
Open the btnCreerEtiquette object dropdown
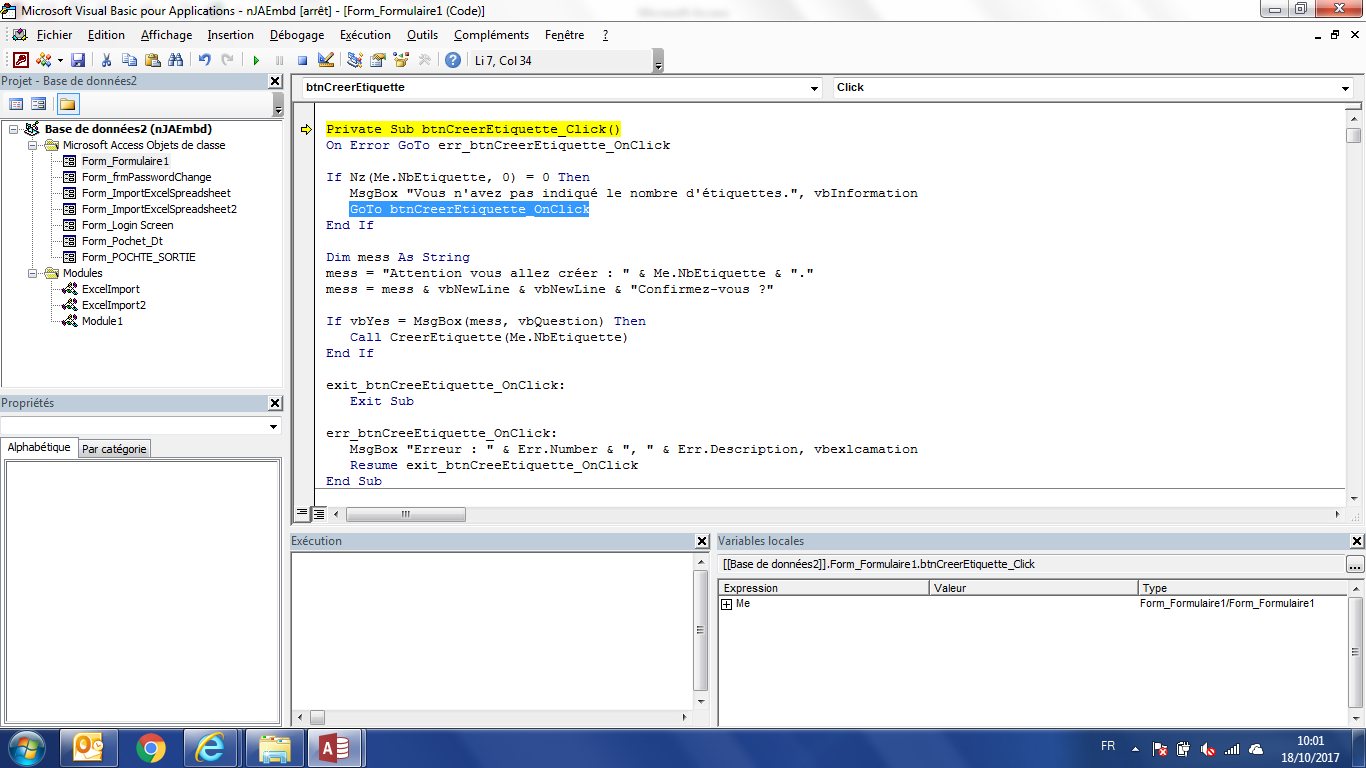pos(814,88)
